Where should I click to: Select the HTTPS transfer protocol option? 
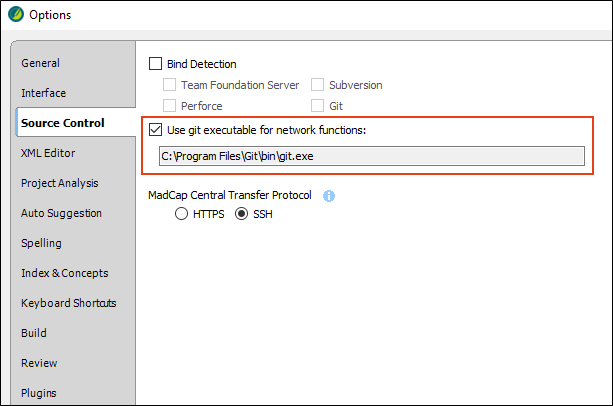click(181, 214)
